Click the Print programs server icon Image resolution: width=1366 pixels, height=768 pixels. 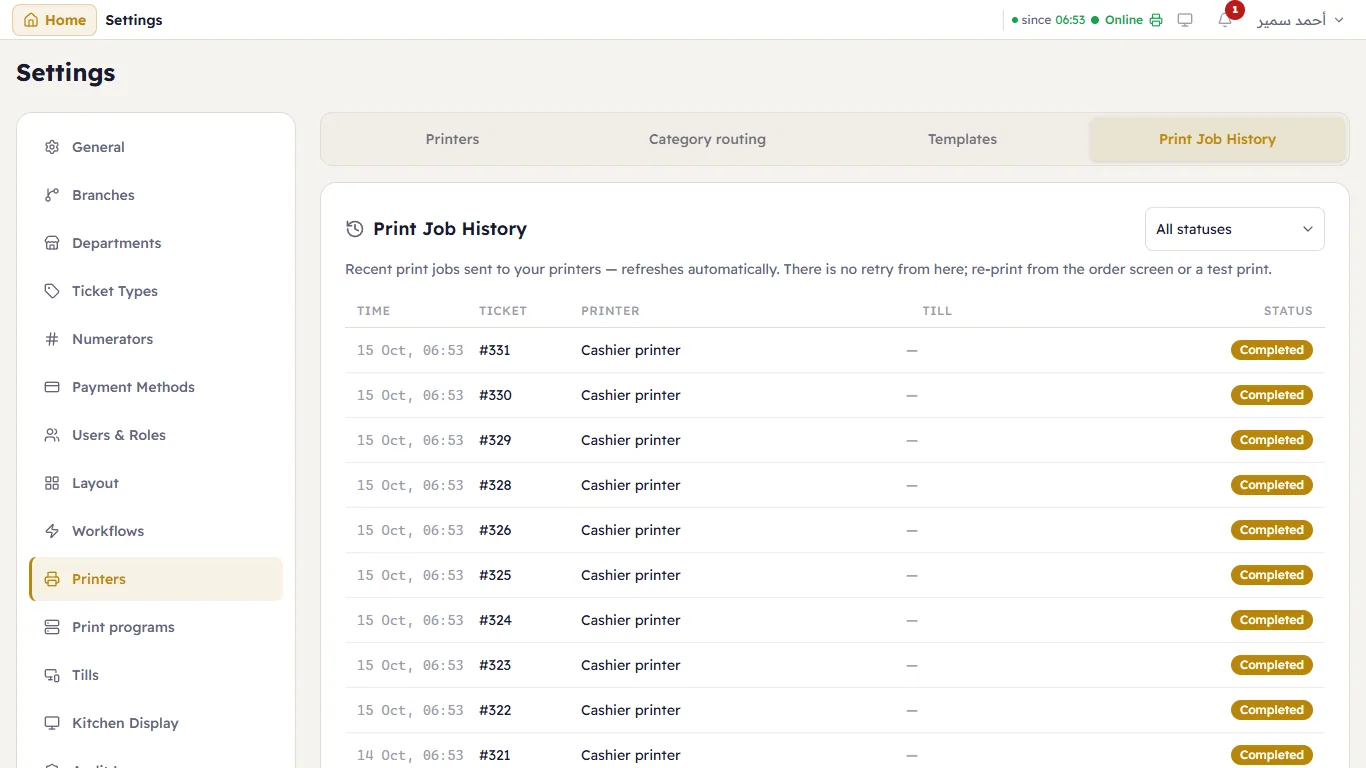coord(52,627)
